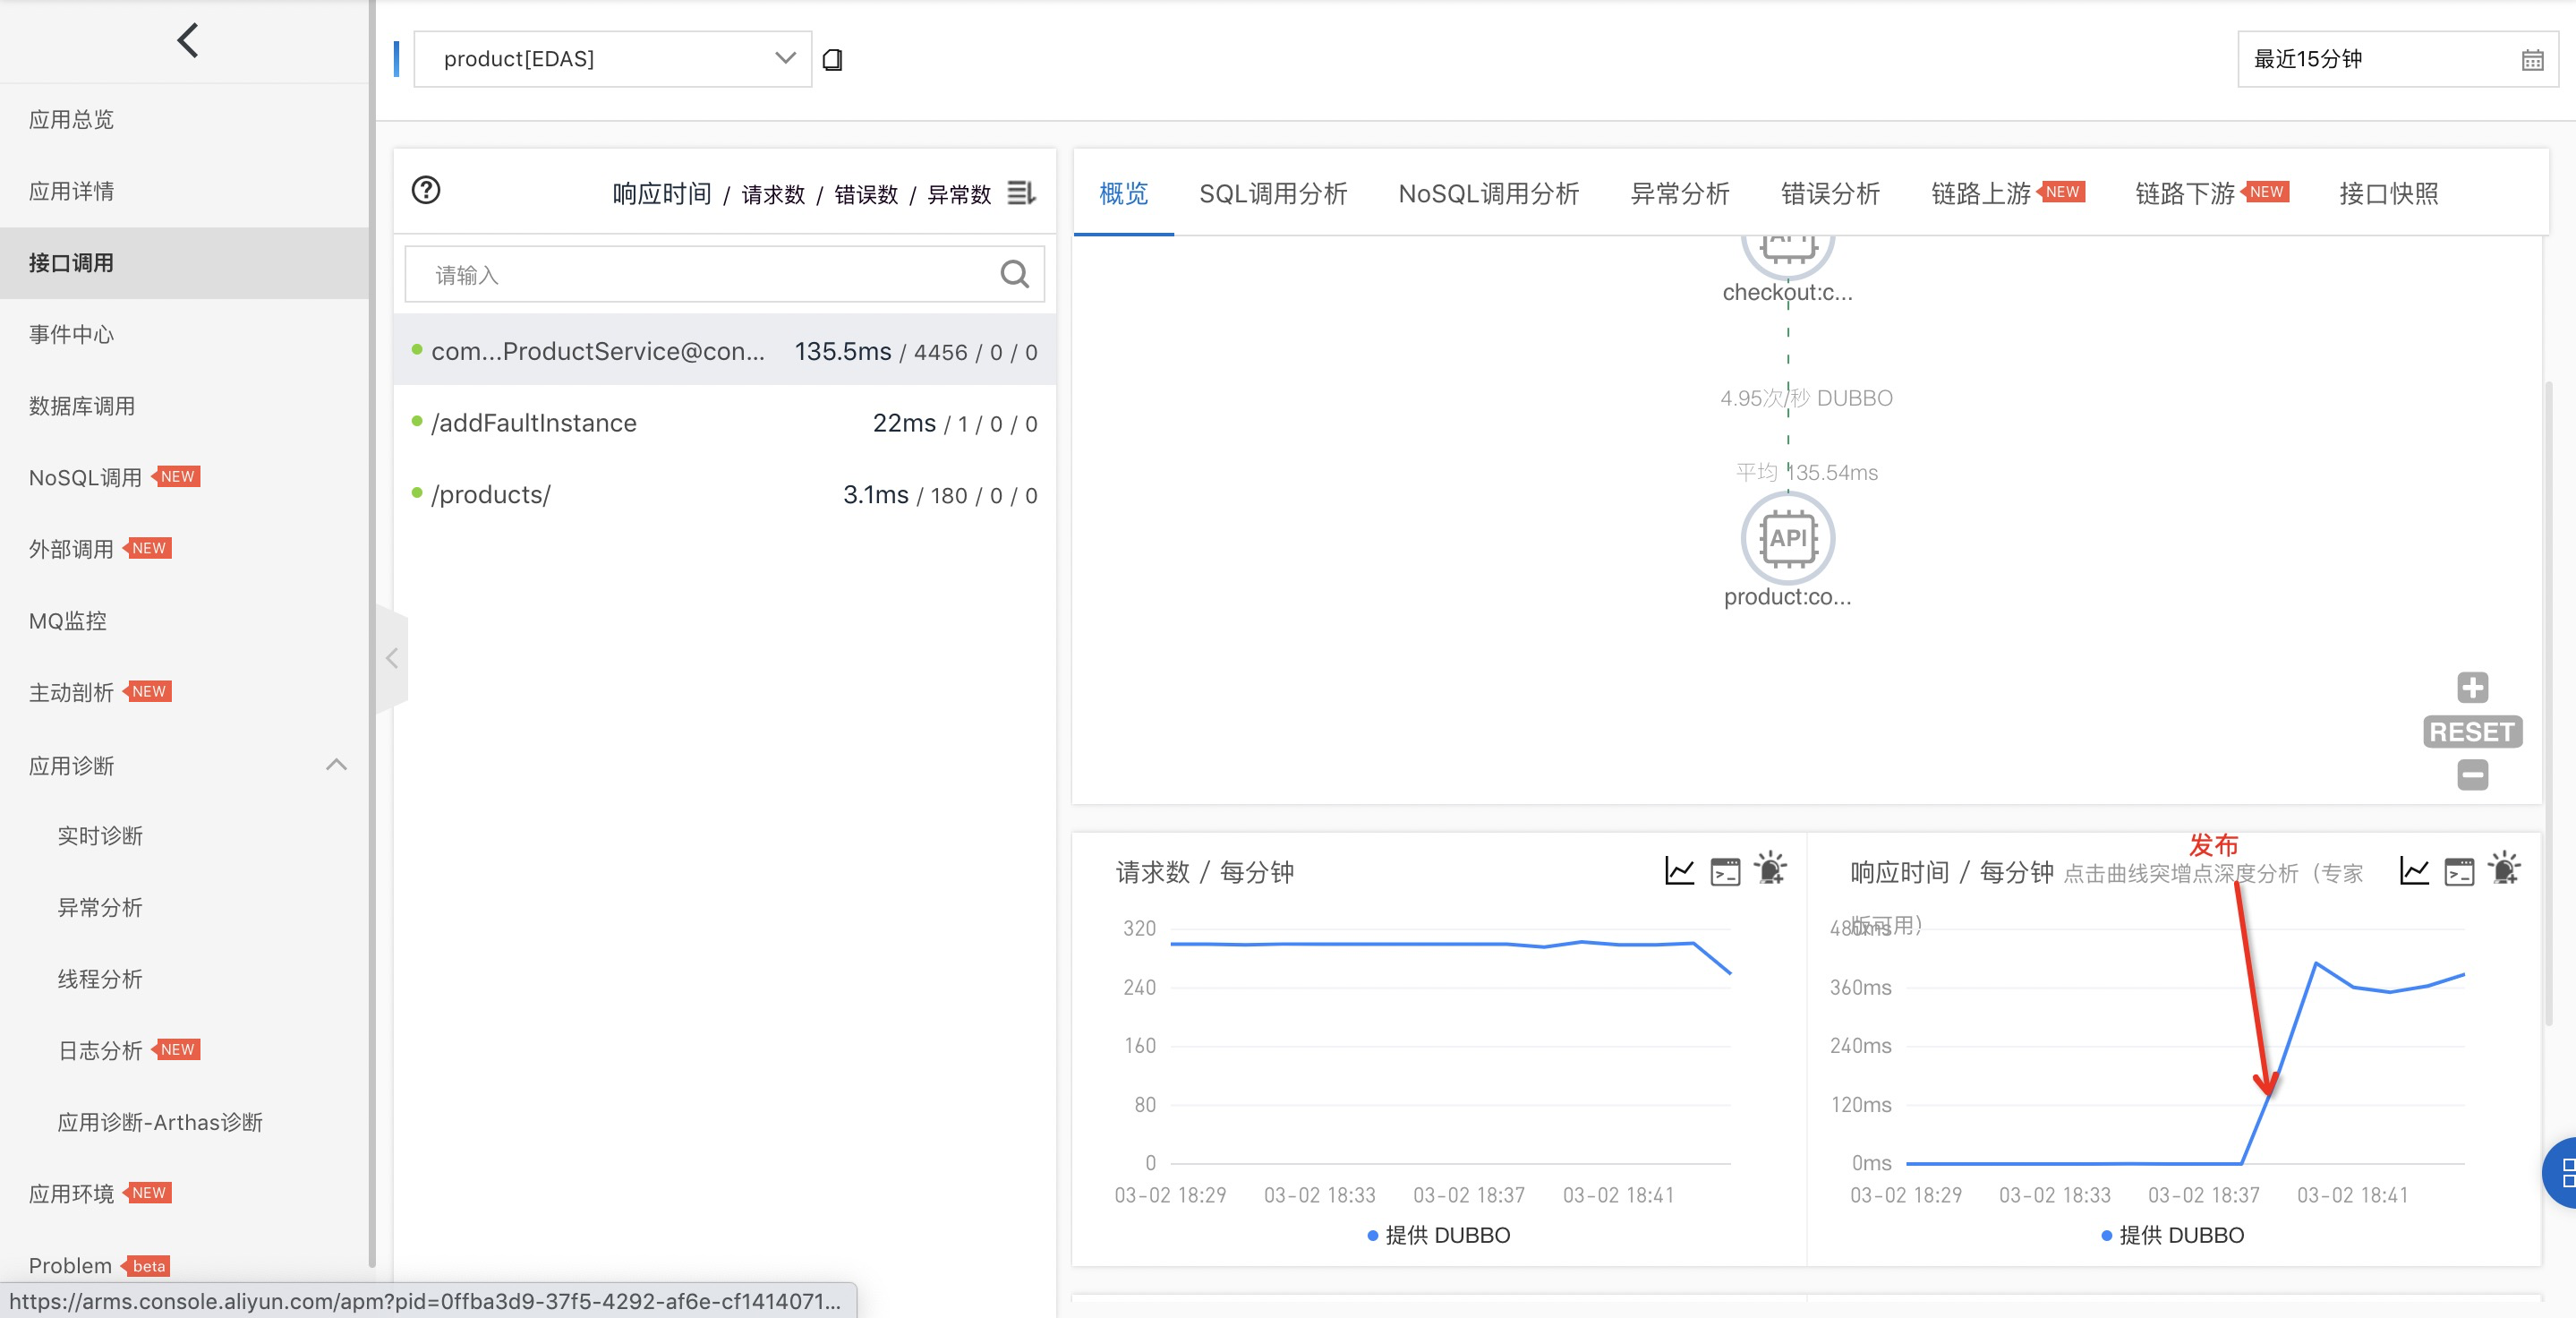Click the search magnifier icon

[1014, 274]
